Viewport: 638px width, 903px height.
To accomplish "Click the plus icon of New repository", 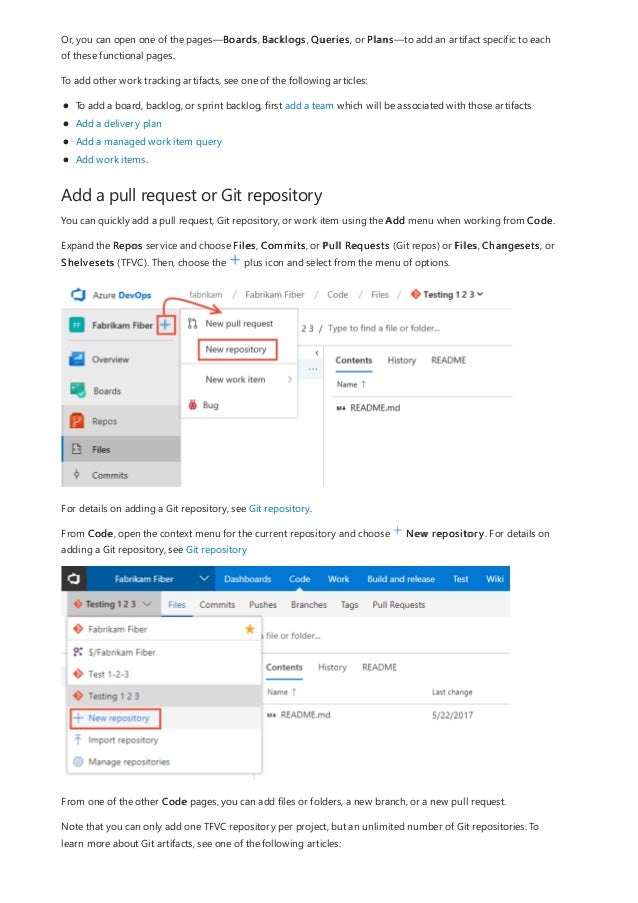I will 78,718.
